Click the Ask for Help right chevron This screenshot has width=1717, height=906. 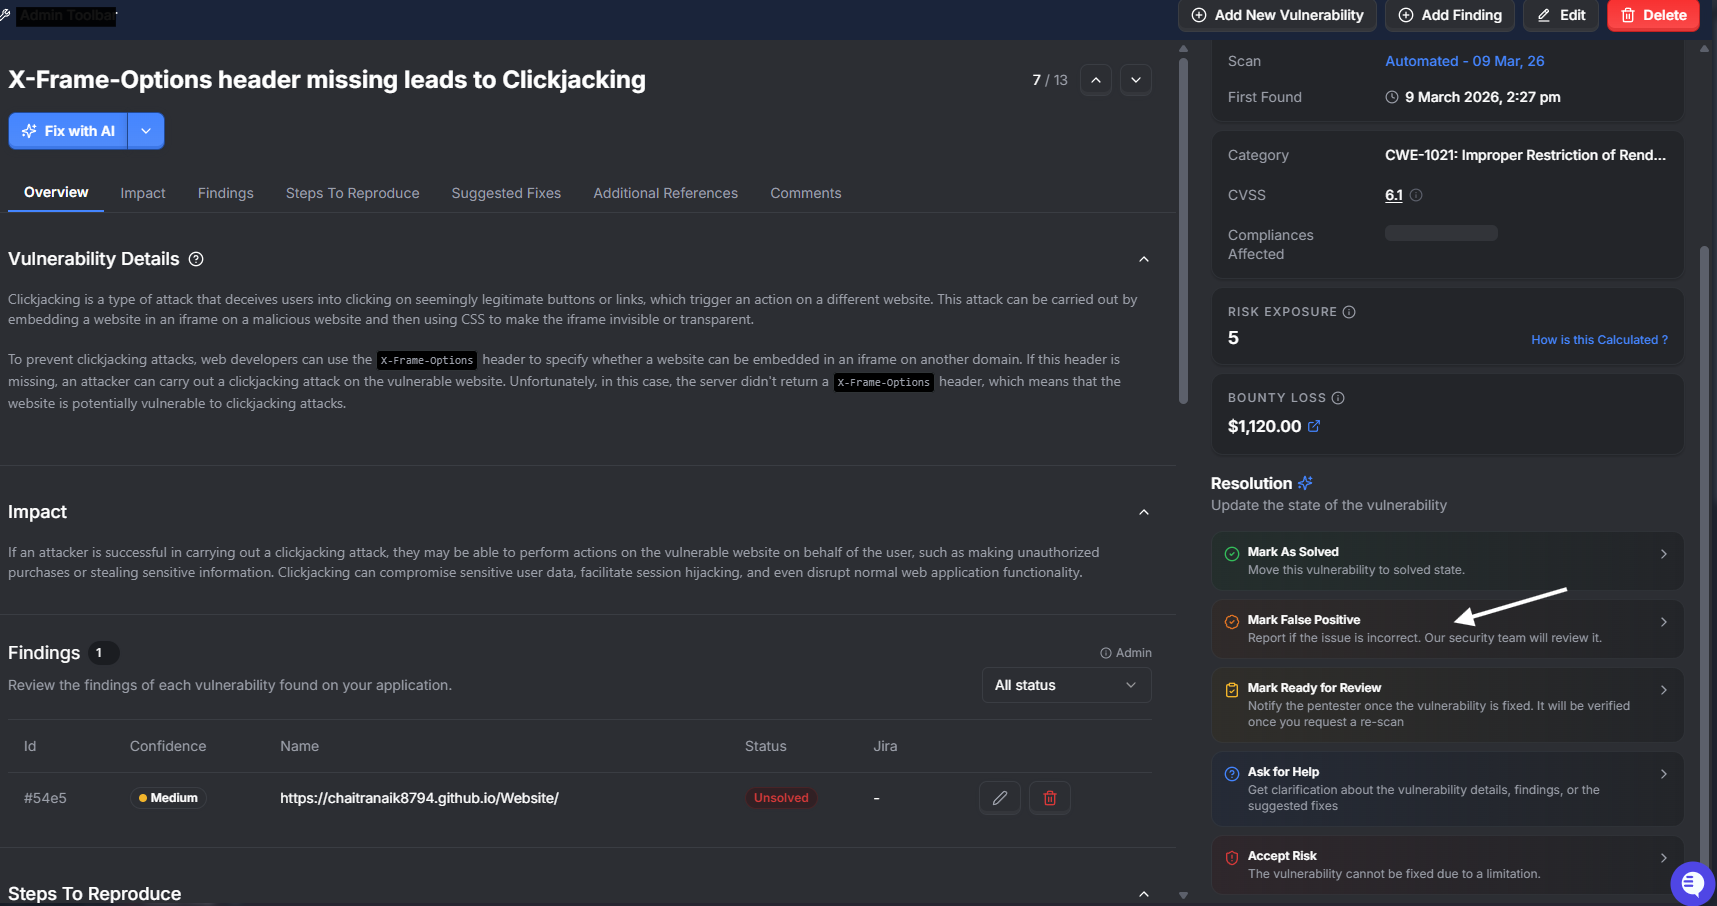[1664, 774]
